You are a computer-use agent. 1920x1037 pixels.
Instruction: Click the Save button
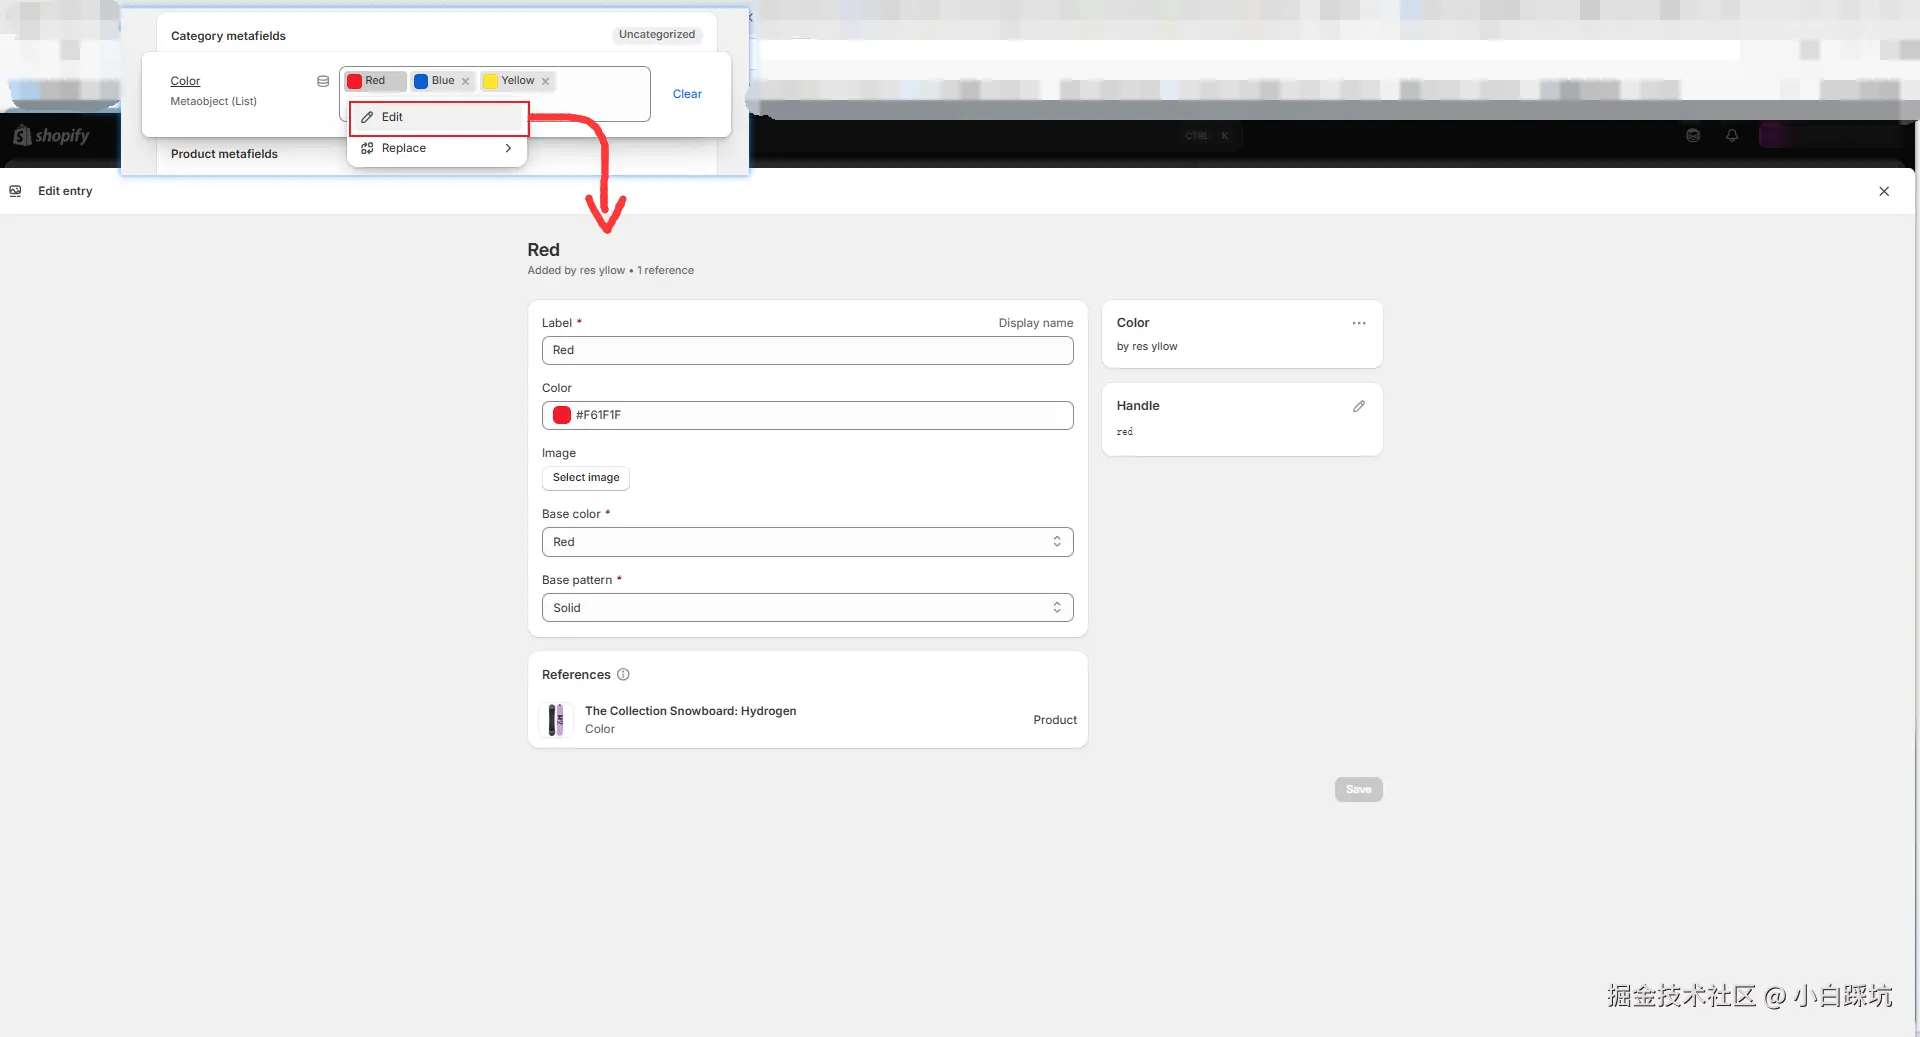[1358, 790]
